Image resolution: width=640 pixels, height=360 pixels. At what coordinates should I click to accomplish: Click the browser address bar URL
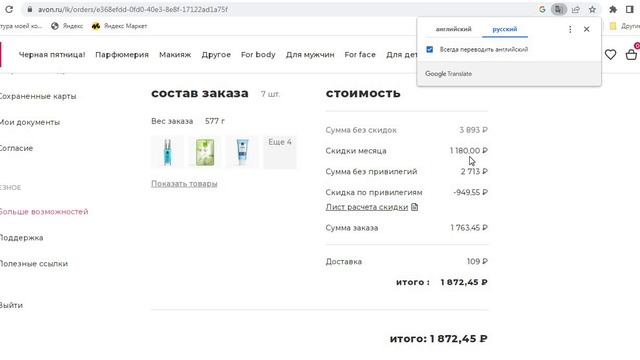click(133, 9)
